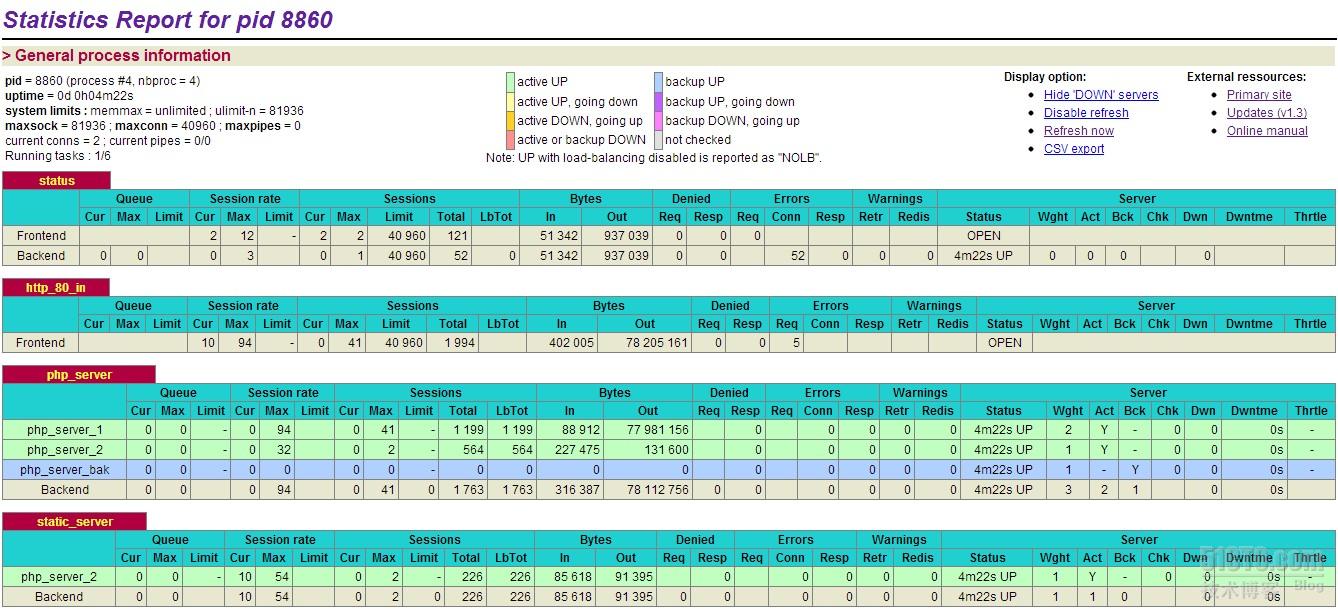Click the Backend row in static_server table
Screen dimensions: 1338x613
(x=669, y=597)
